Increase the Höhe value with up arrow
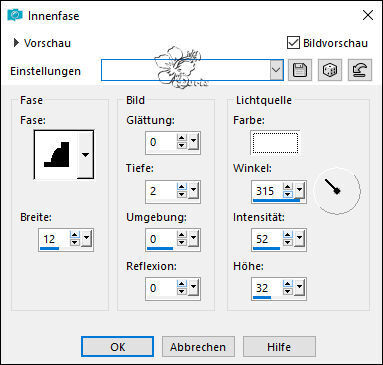 click(288, 284)
